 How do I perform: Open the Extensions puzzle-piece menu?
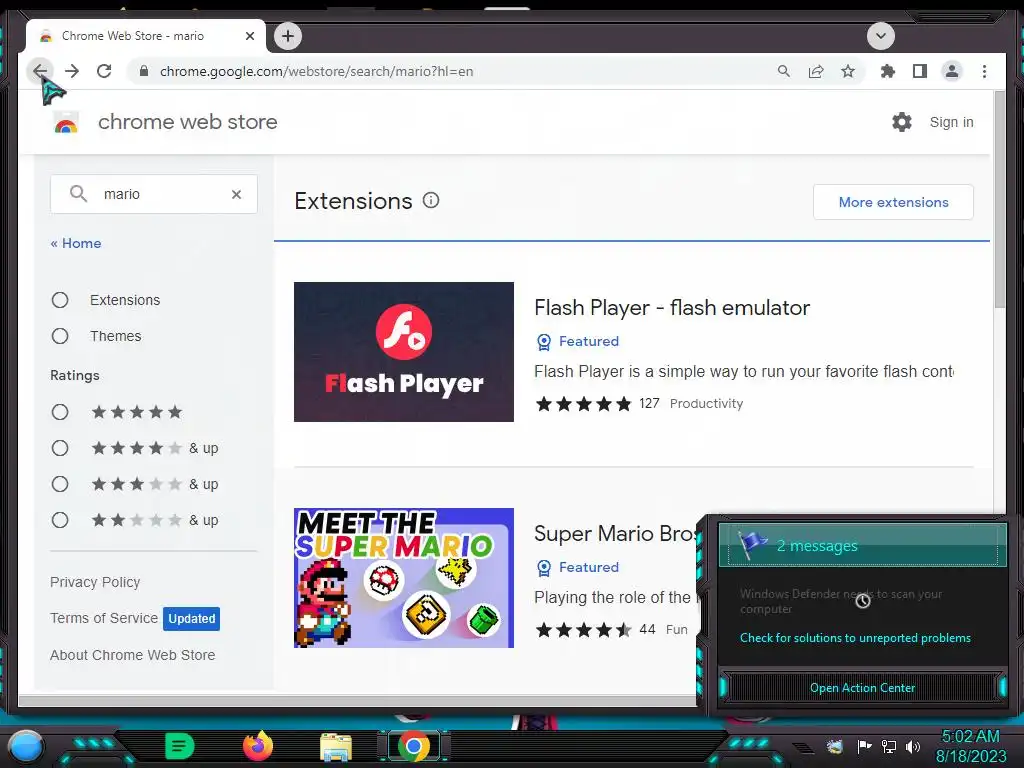(888, 71)
